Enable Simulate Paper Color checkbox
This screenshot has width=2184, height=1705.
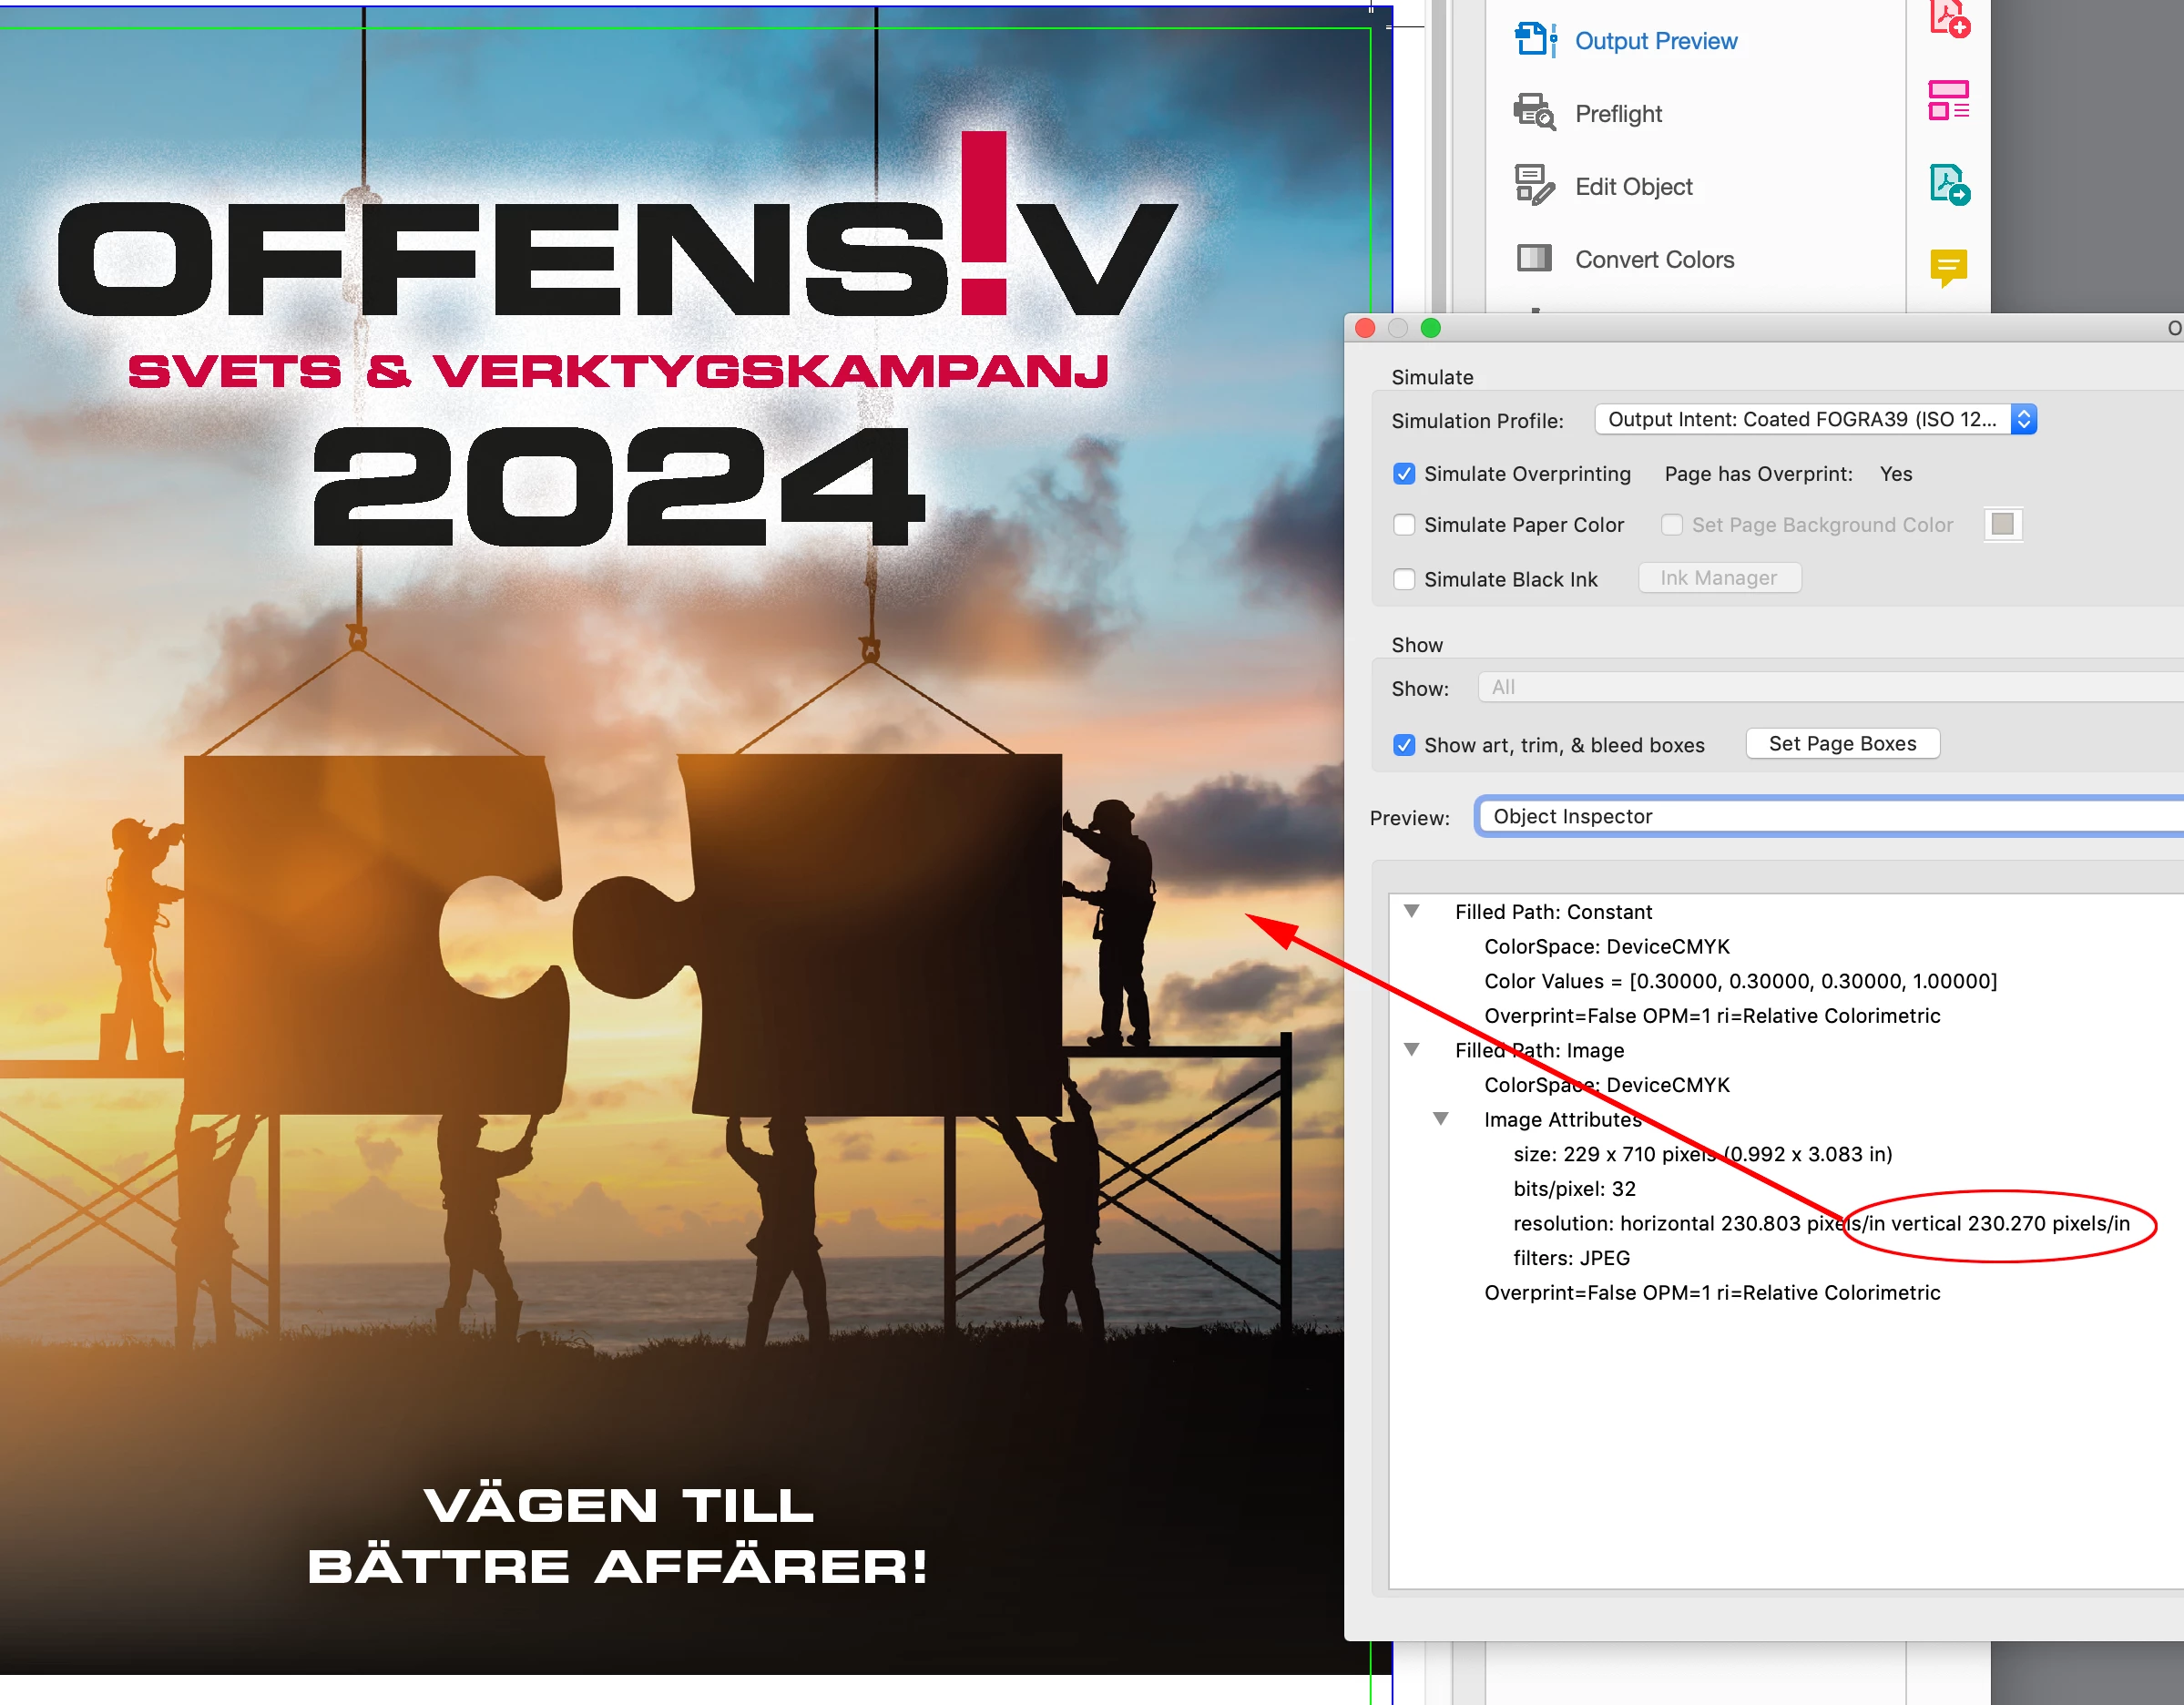click(1404, 525)
